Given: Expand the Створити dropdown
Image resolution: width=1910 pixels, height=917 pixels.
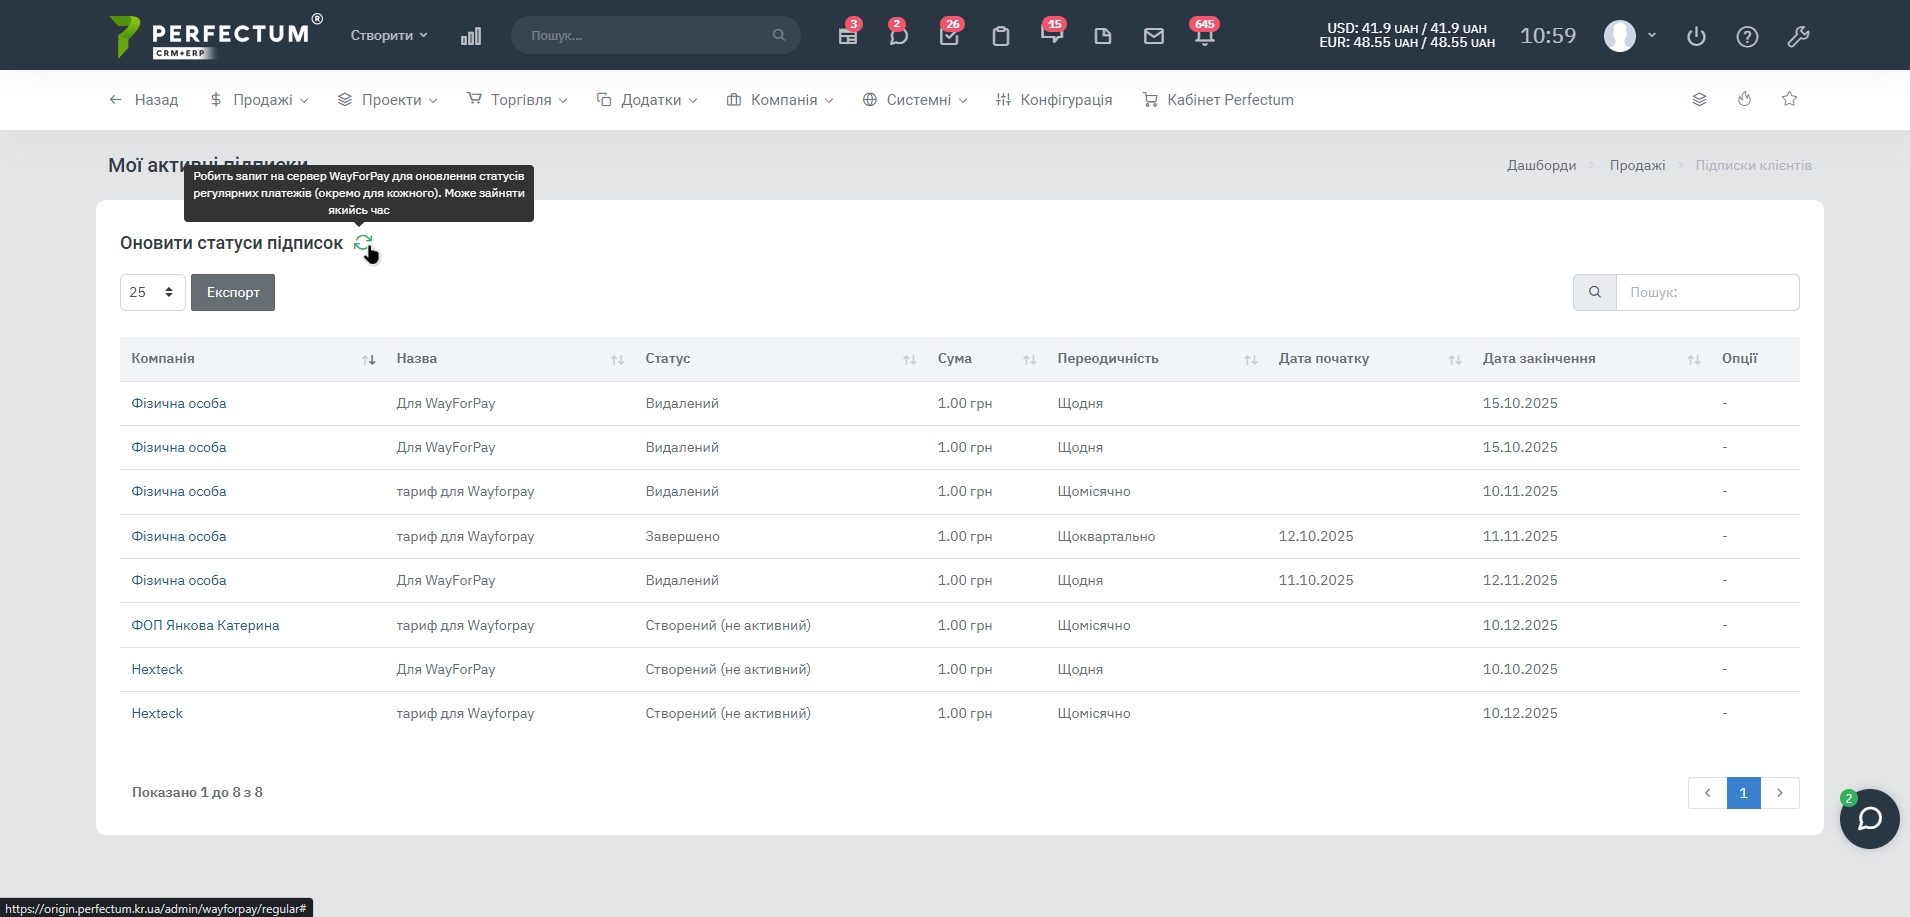Looking at the screenshot, I should 388,35.
